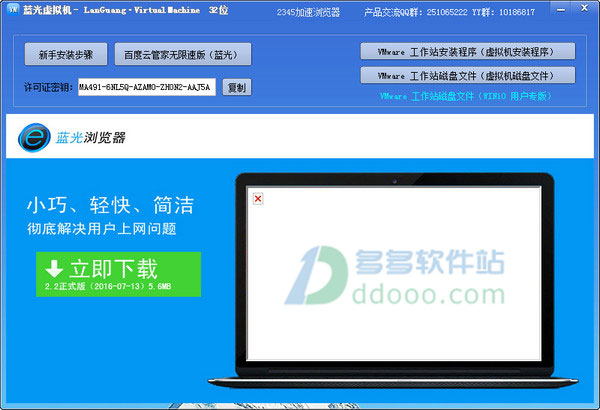Copy license key with 复制 button

[x=237, y=87]
